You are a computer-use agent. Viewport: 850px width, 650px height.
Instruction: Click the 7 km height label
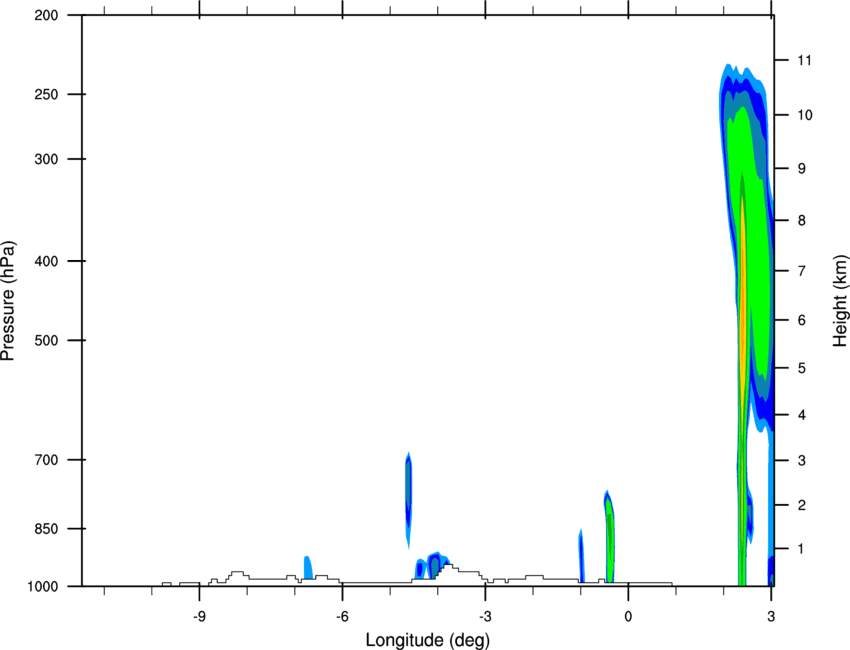(x=801, y=271)
